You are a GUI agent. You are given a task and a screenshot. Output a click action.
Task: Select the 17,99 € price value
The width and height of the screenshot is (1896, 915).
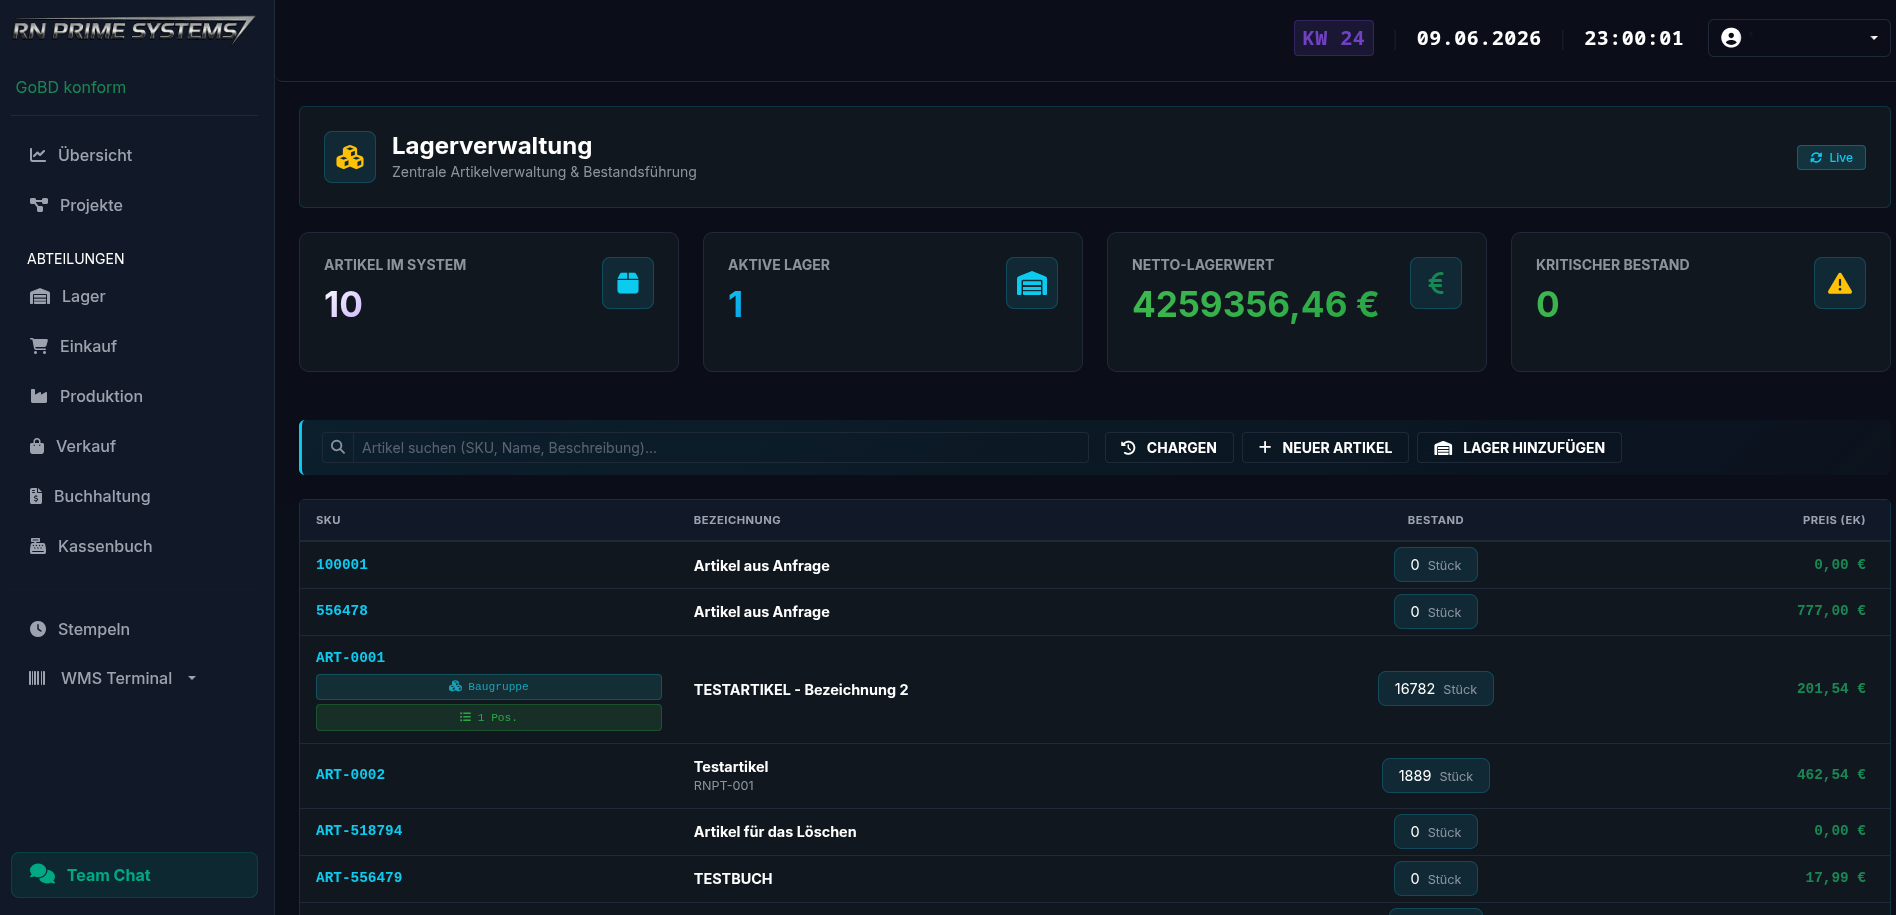pos(1835,877)
